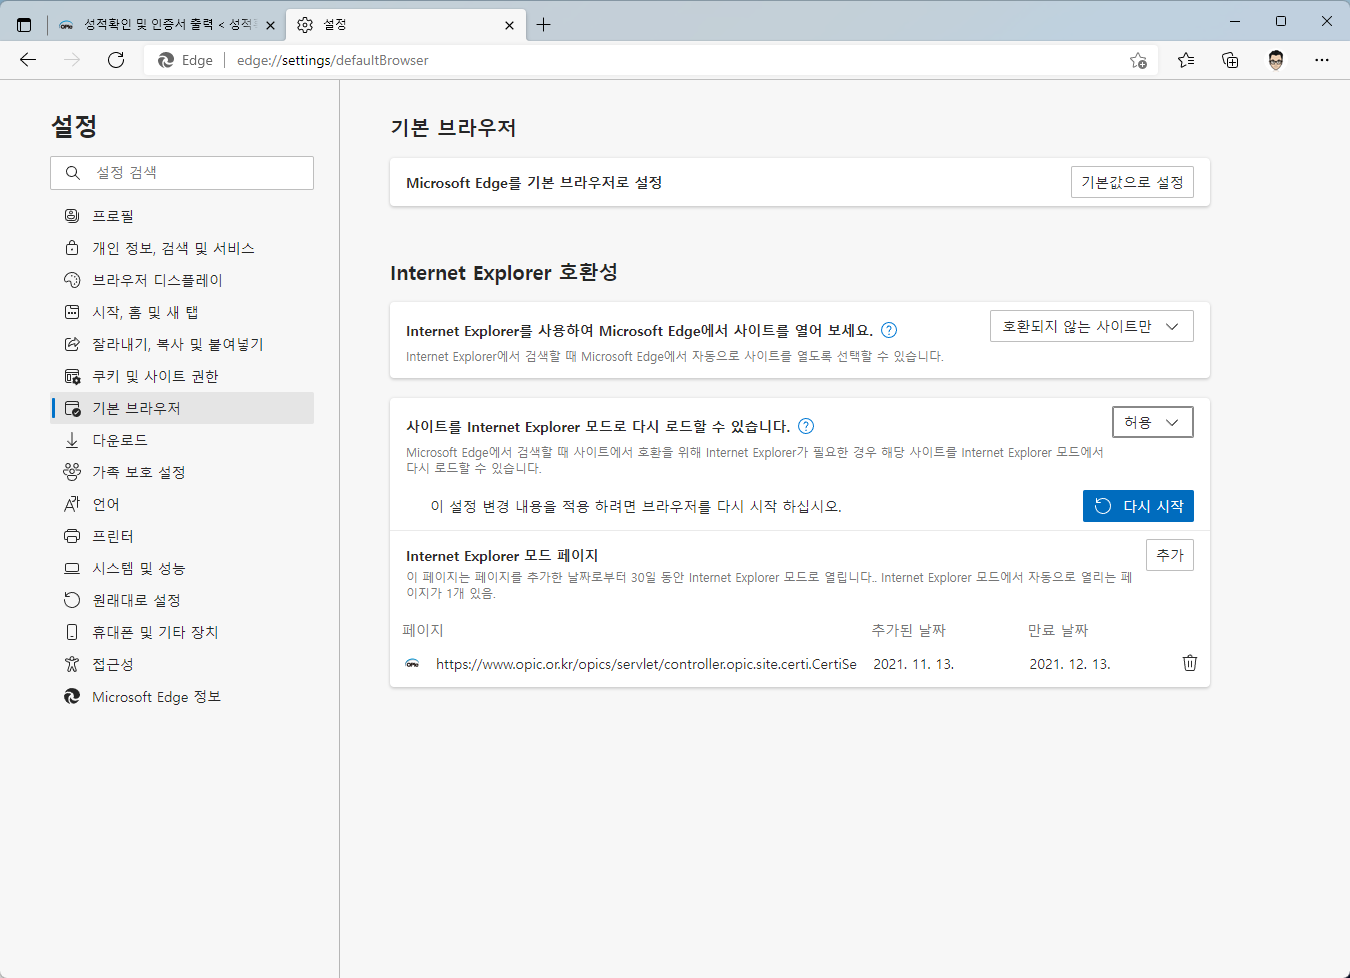Switch to the 성적확인 및 인증서 출력 tab
The width and height of the screenshot is (1350, 978).
[167, 25]
